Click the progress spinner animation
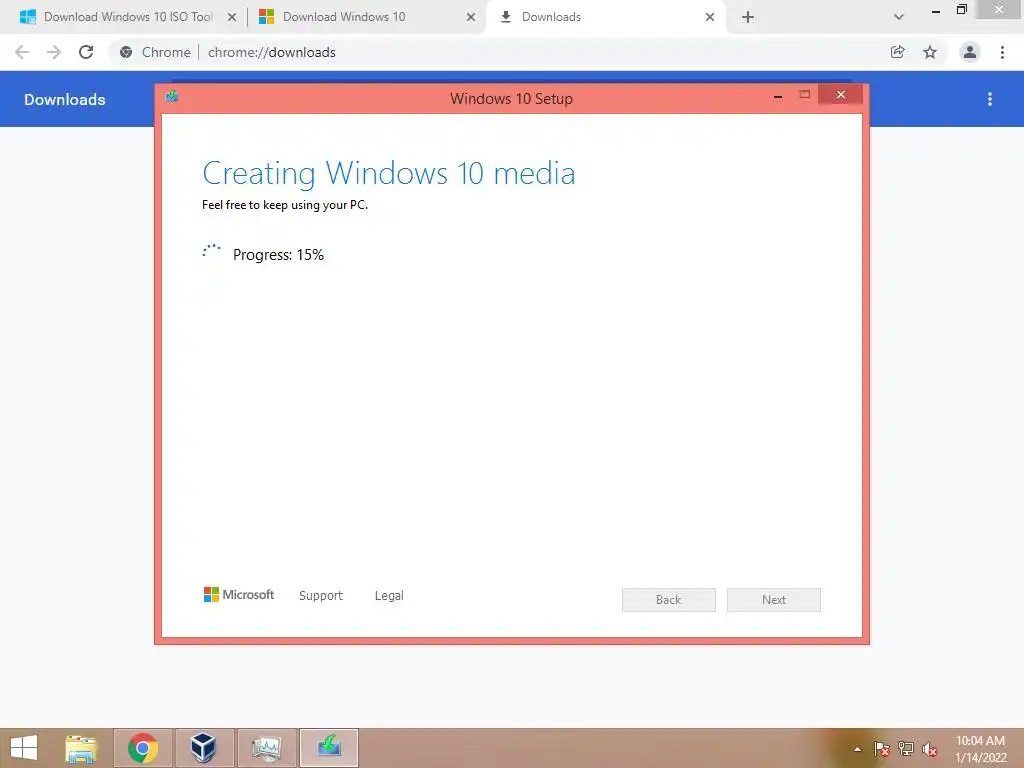 coord(212,251)
